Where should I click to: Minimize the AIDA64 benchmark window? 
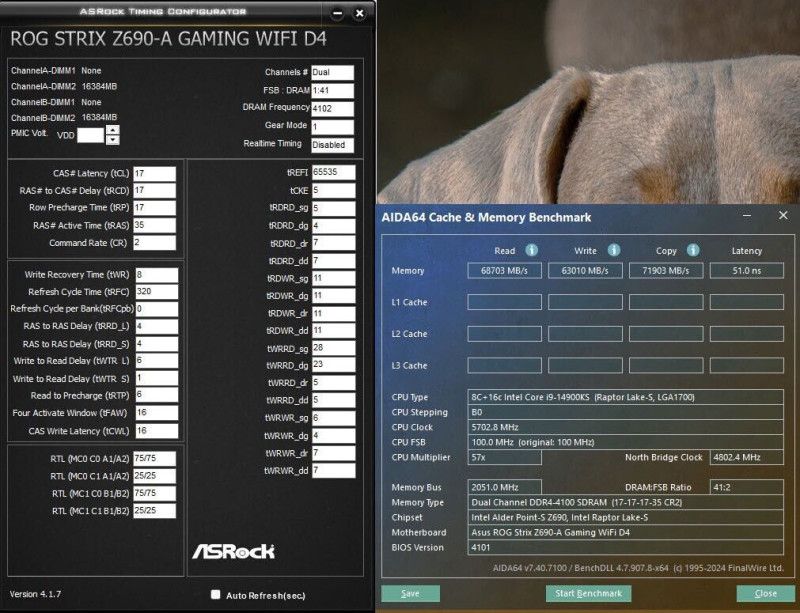[x=747, y=216]
